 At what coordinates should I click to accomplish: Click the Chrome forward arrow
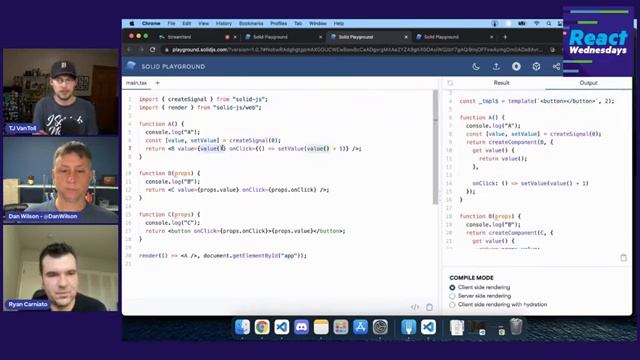coord(141,50)
